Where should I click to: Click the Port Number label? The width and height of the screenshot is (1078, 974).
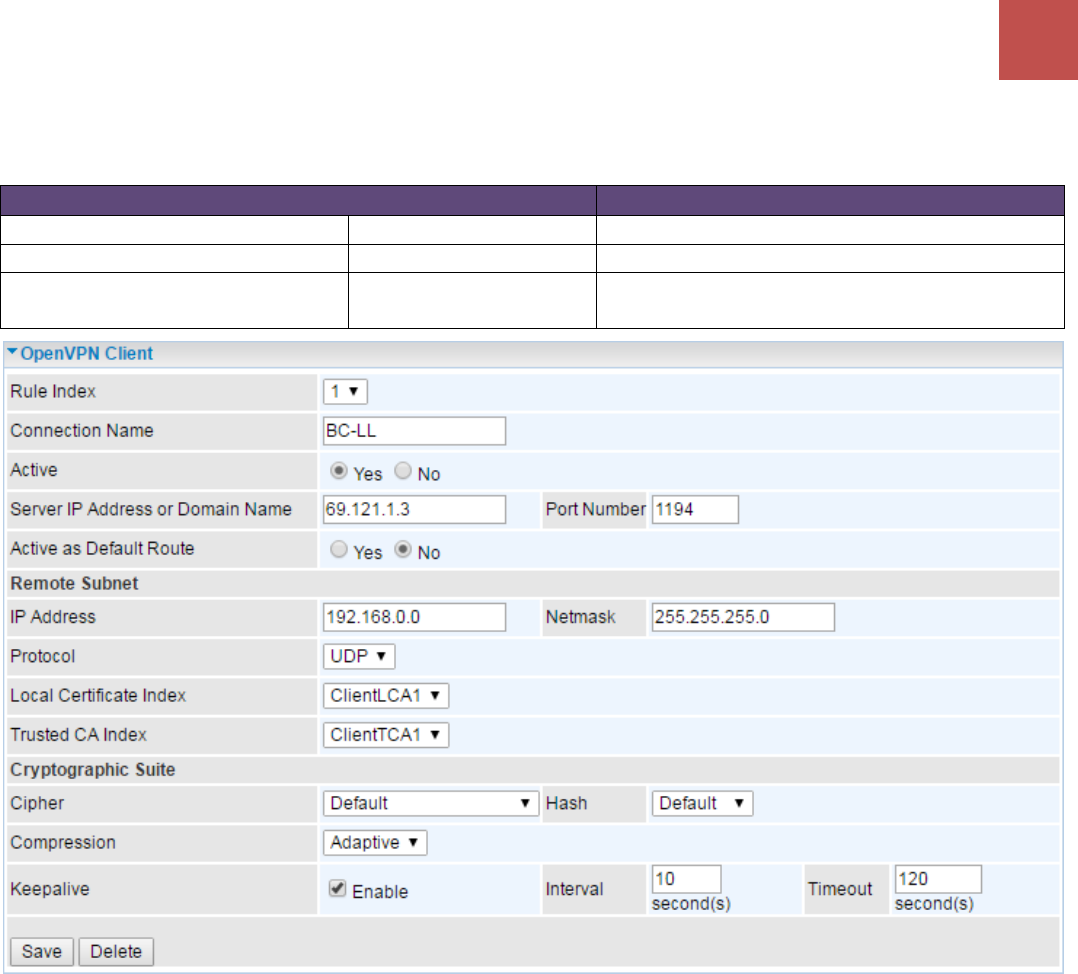tap(595, 509)
